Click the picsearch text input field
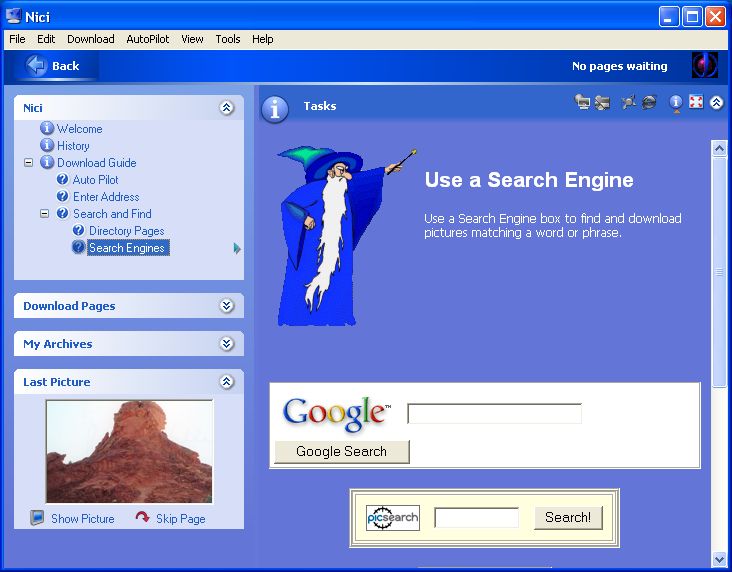 (x=476, y=517)
